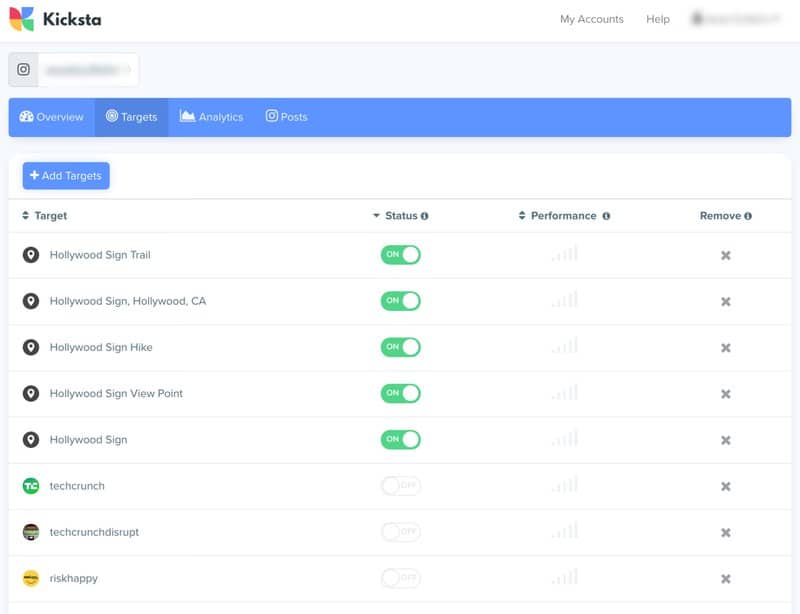Remove the riskhappy target
This screenshot has width=800, height=614.
[726, 579]
